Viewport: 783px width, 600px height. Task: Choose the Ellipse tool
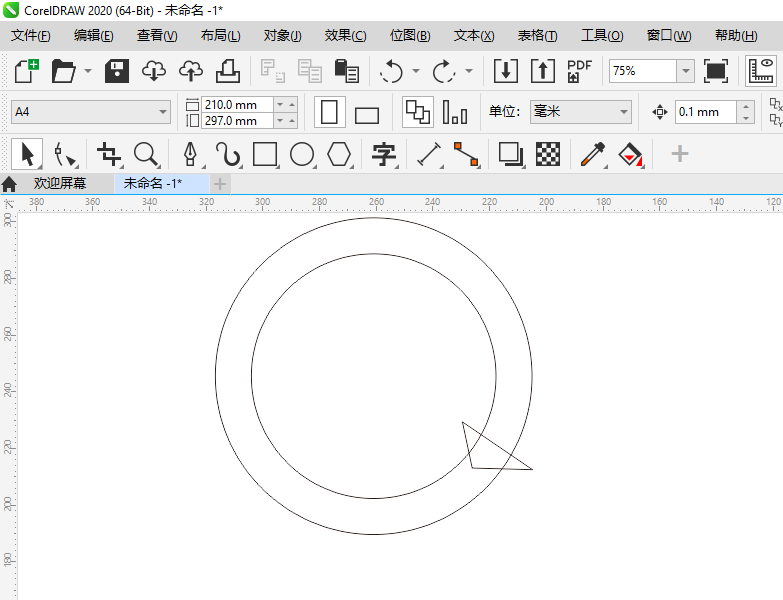(302, 154)
